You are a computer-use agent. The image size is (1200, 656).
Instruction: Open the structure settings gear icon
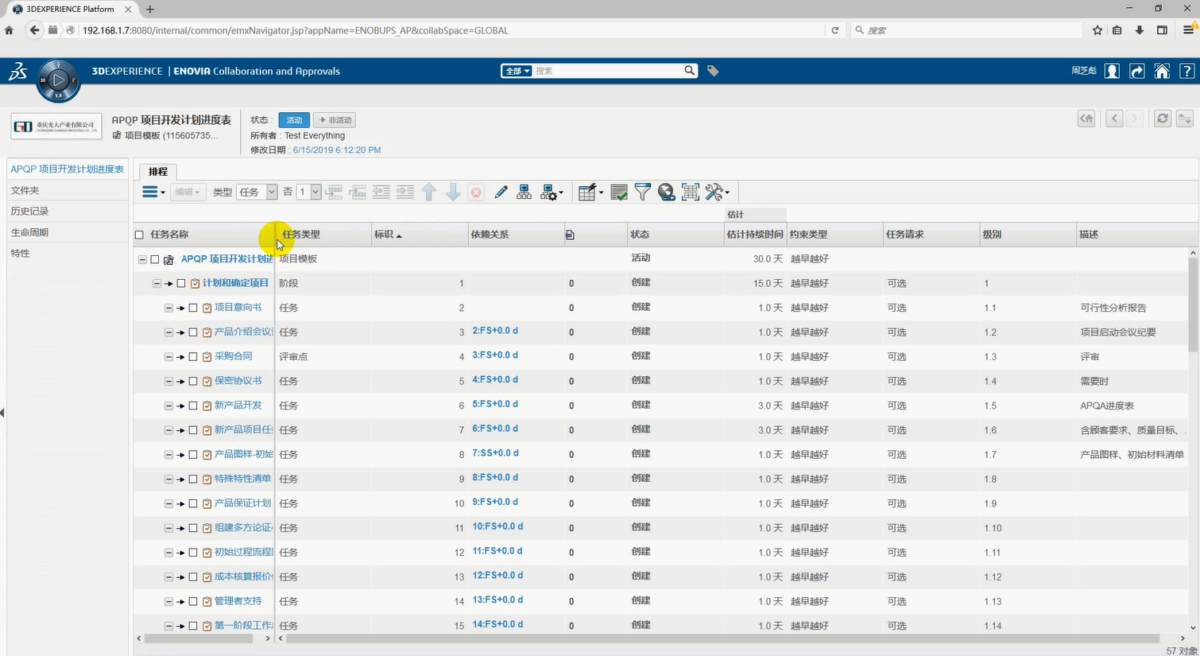coord(551,192)
